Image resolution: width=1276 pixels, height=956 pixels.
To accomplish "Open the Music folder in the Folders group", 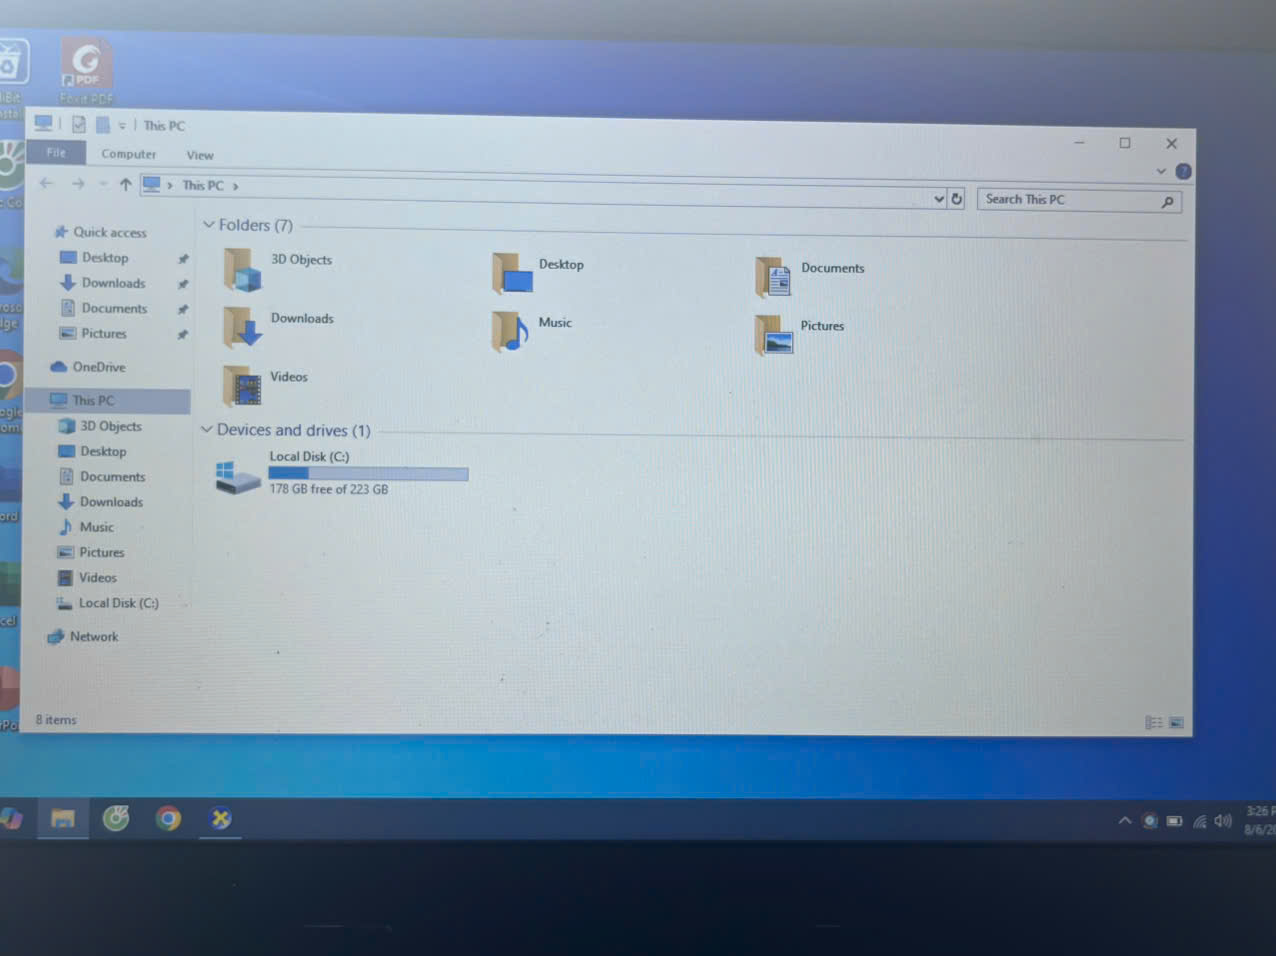I will tap(510, 331).
